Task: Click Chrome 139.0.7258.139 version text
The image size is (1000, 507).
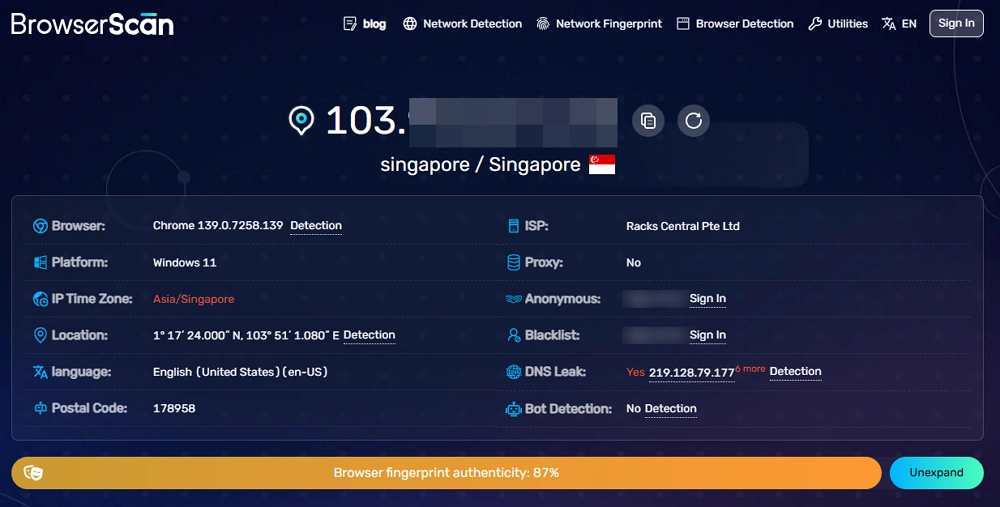Action: coord(217,226)
